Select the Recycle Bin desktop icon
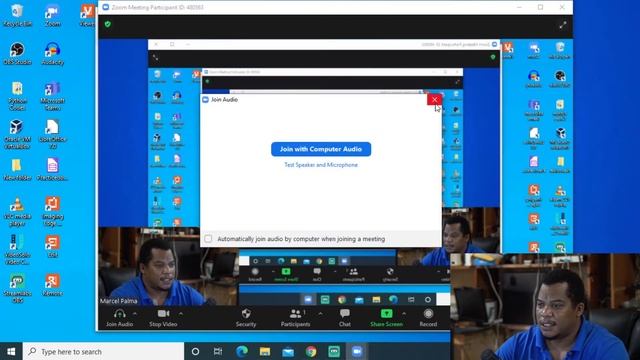 click(17, 16)
